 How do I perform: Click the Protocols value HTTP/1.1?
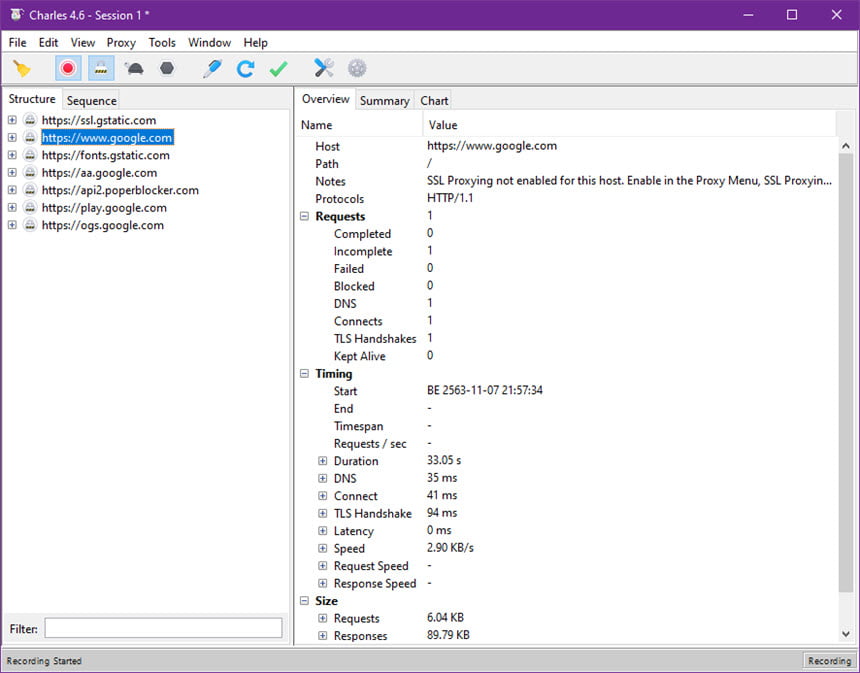[450, 198]
